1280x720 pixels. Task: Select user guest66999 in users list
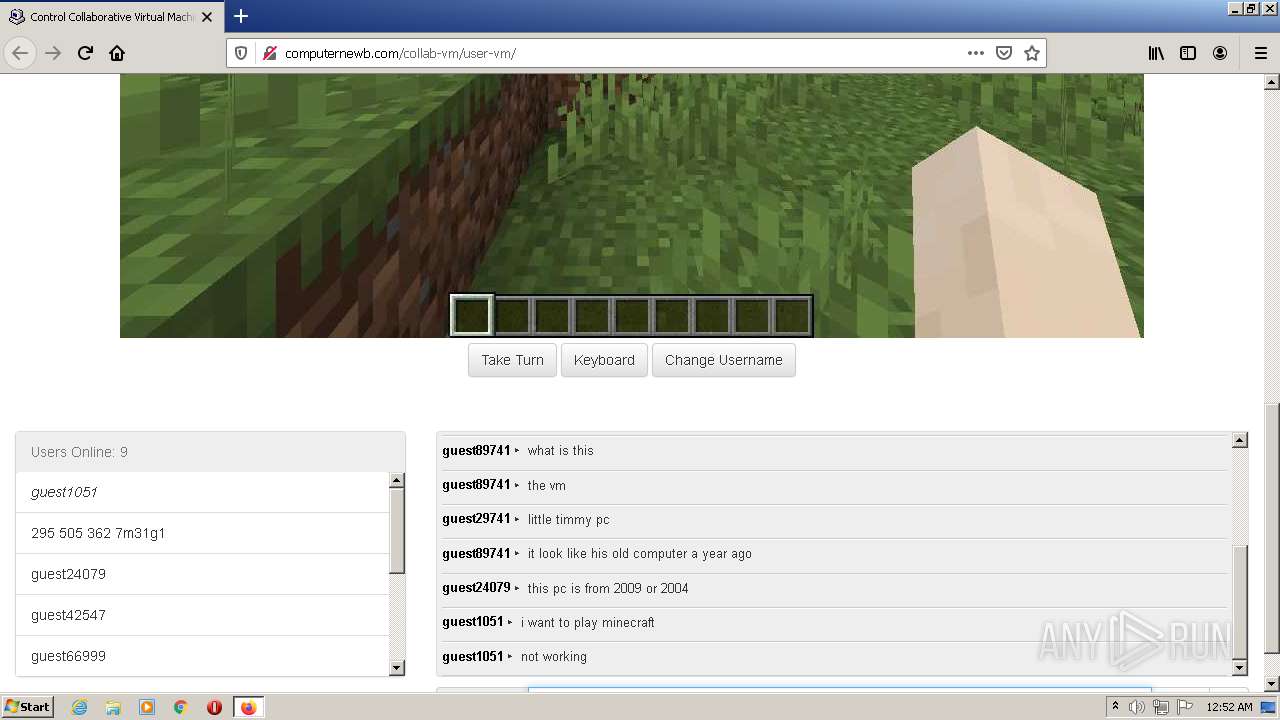click(202, 656)
